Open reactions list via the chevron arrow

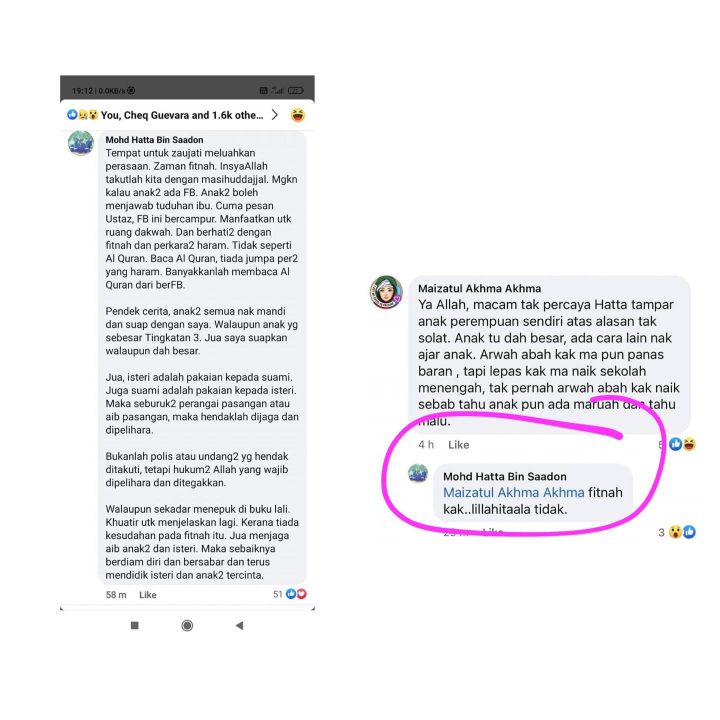tap(274, 115)
